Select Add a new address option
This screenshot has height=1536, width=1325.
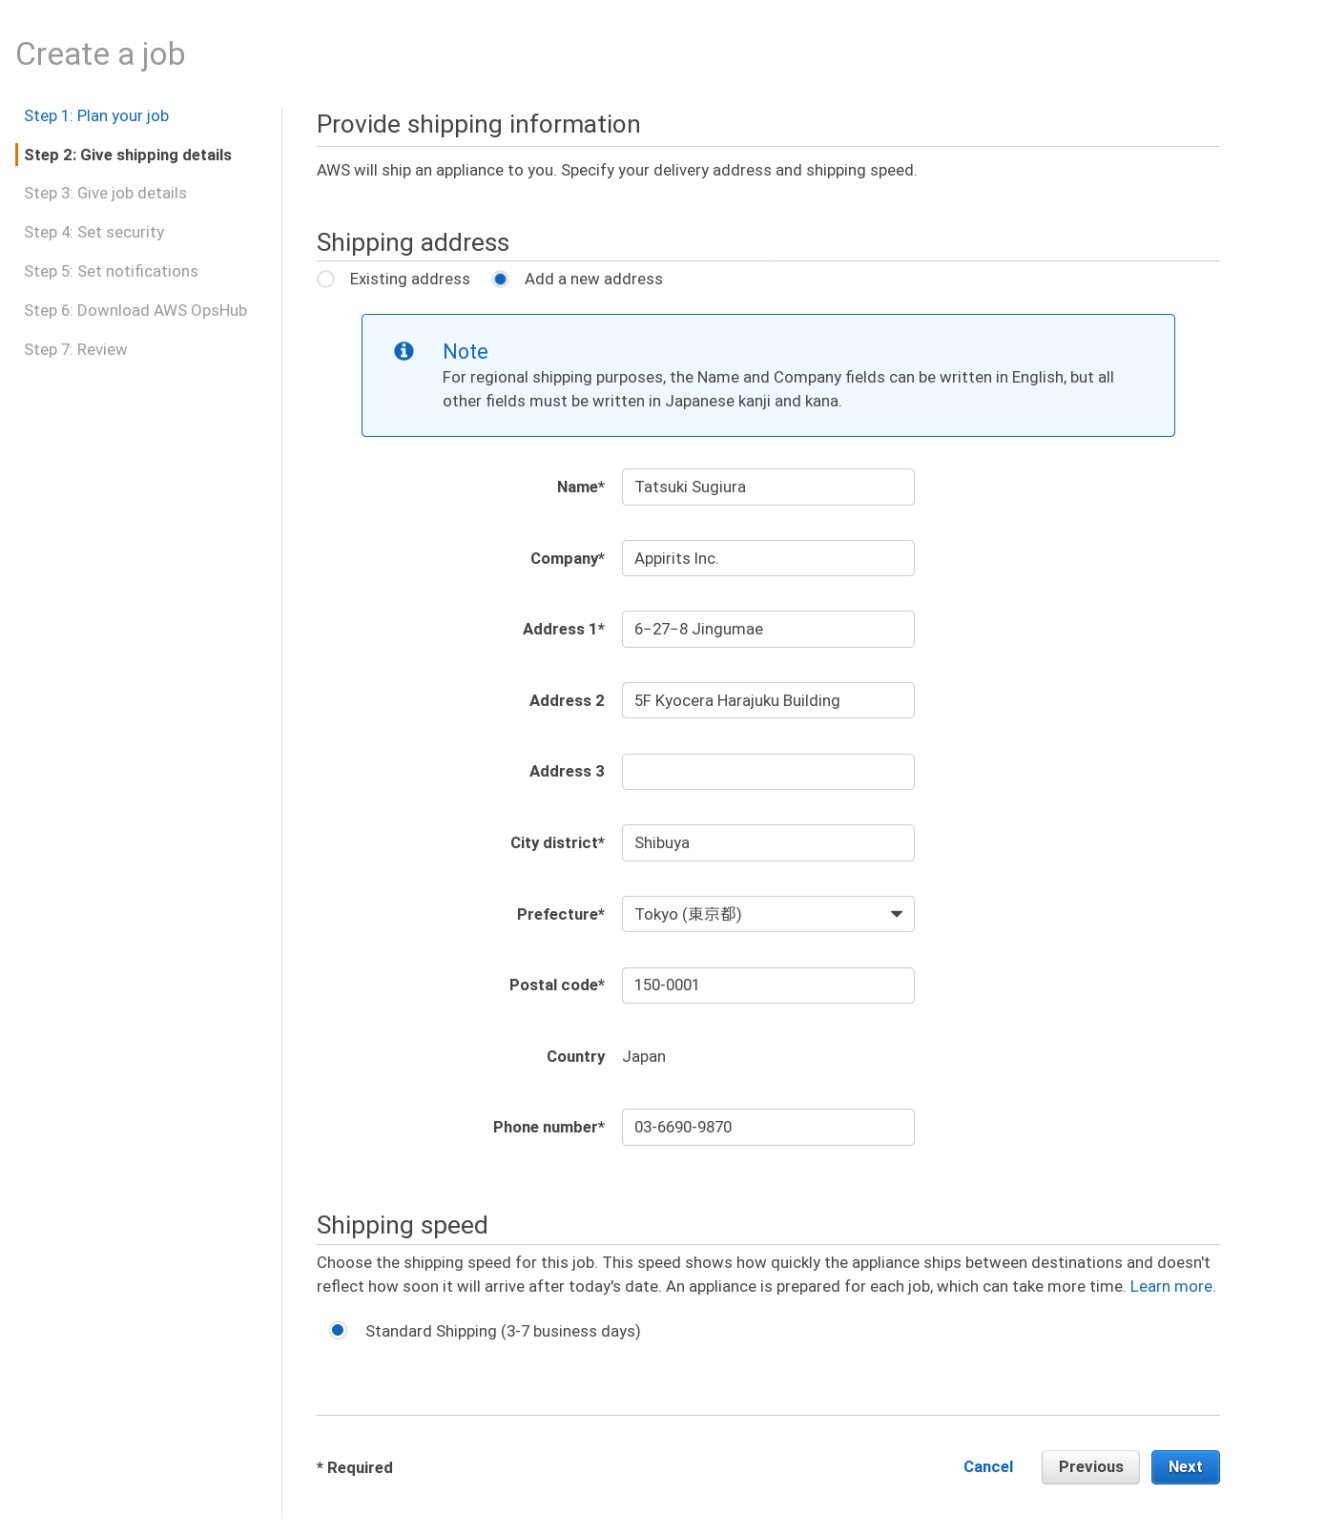tap(500, 279)
